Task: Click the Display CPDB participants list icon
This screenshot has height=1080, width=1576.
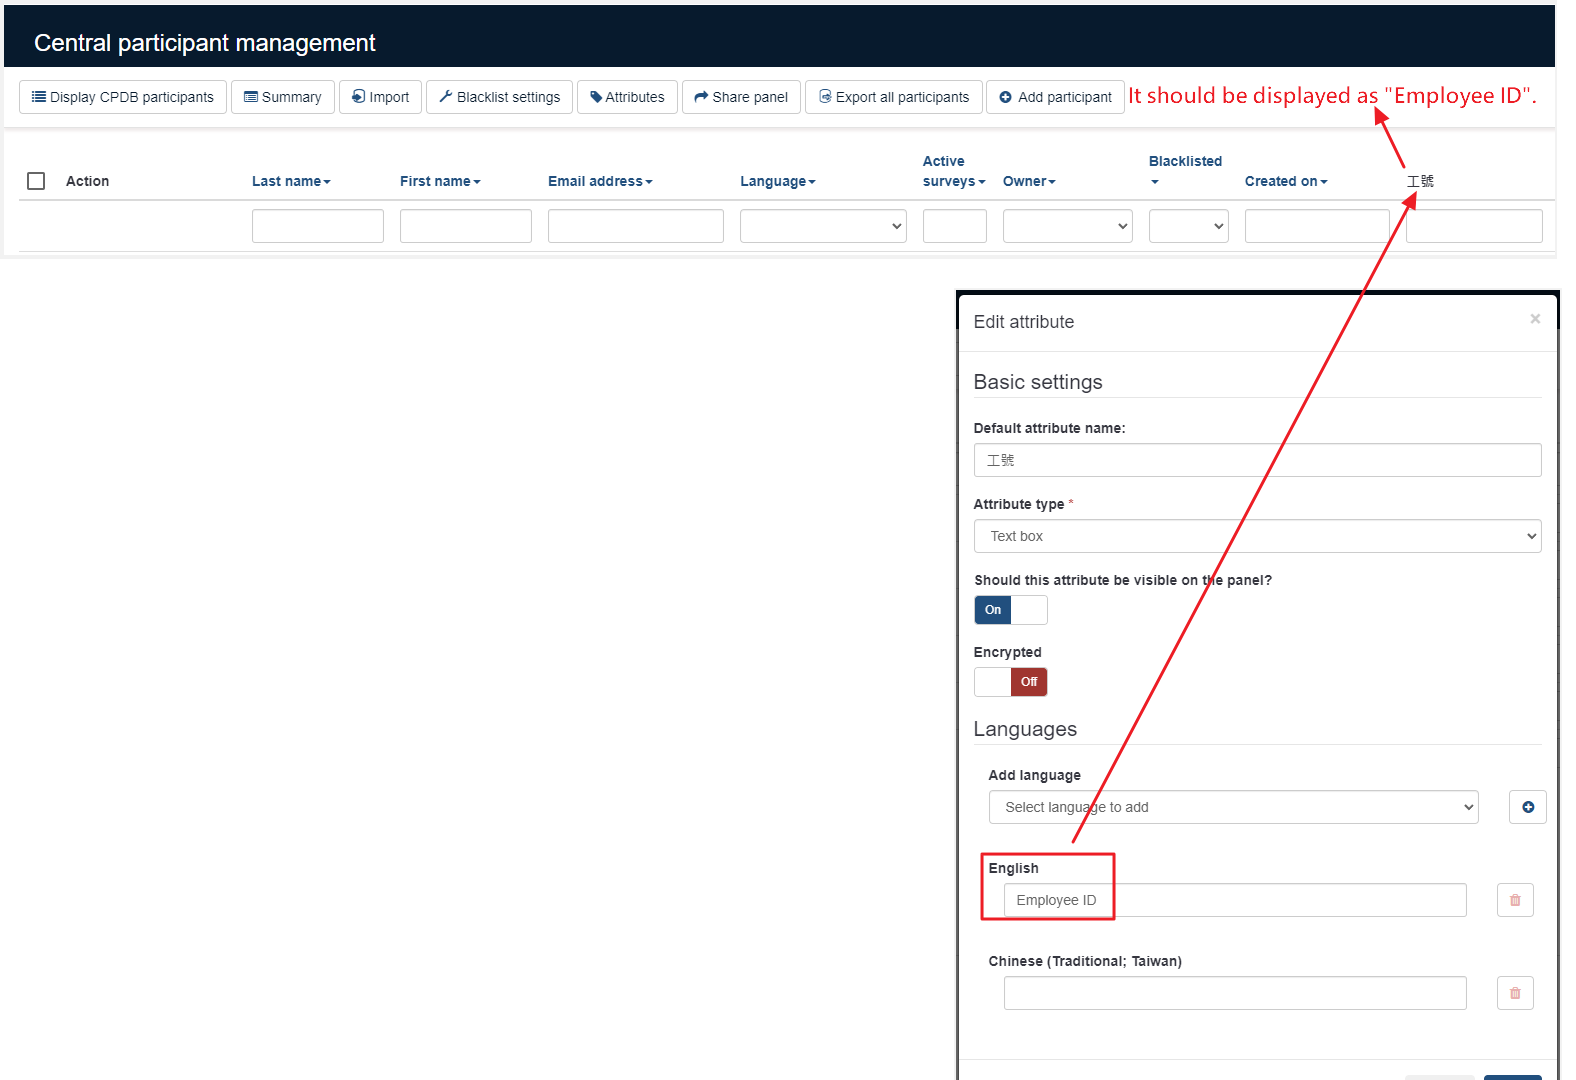Action: (x=39, y=97)
